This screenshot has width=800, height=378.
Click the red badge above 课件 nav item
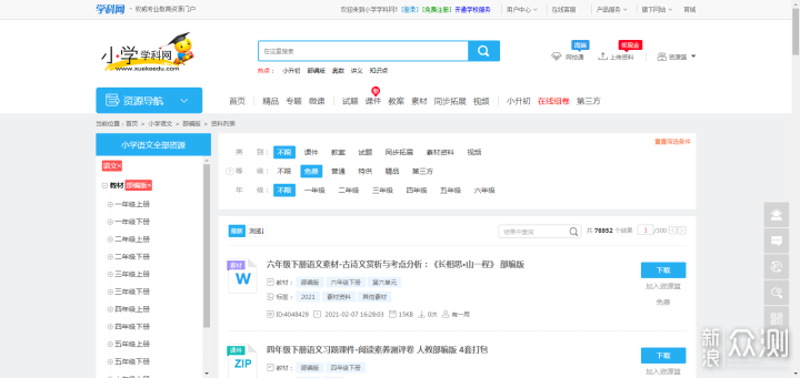pos(376,91)
